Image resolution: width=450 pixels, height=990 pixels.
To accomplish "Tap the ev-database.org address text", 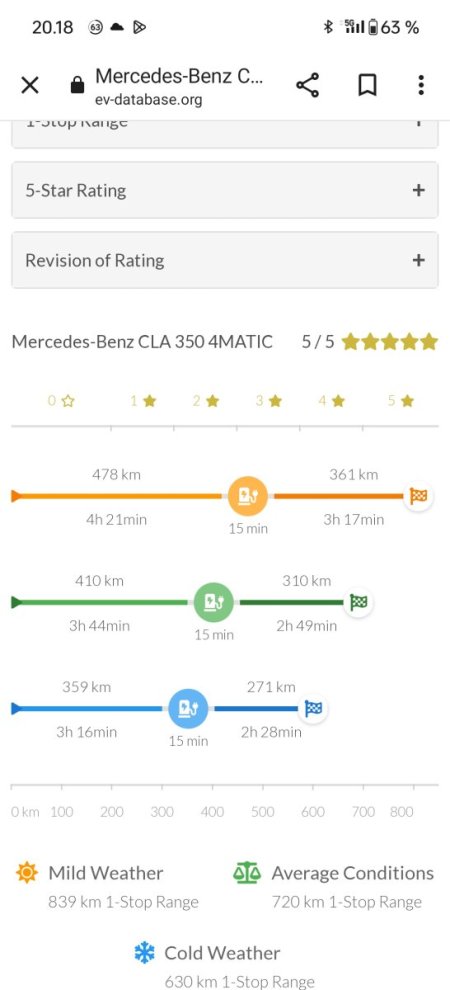I will click(149, 100).
